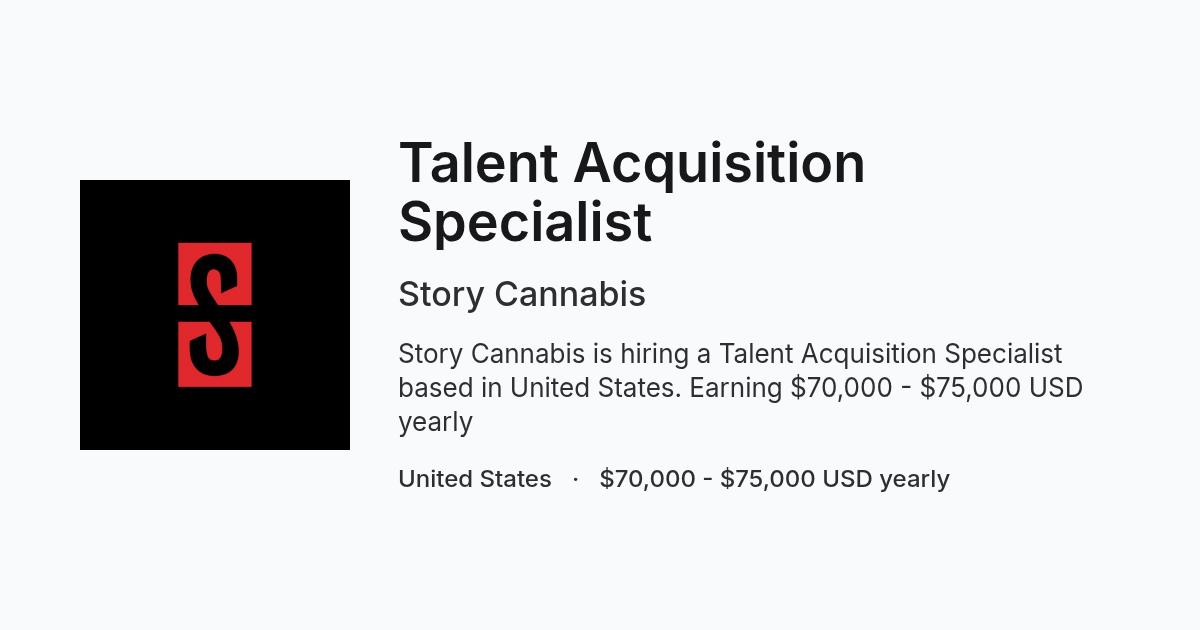Open the Talent Acquisition Specialist job title
This screenshot has width=1200, height=630.
(632, 192)
